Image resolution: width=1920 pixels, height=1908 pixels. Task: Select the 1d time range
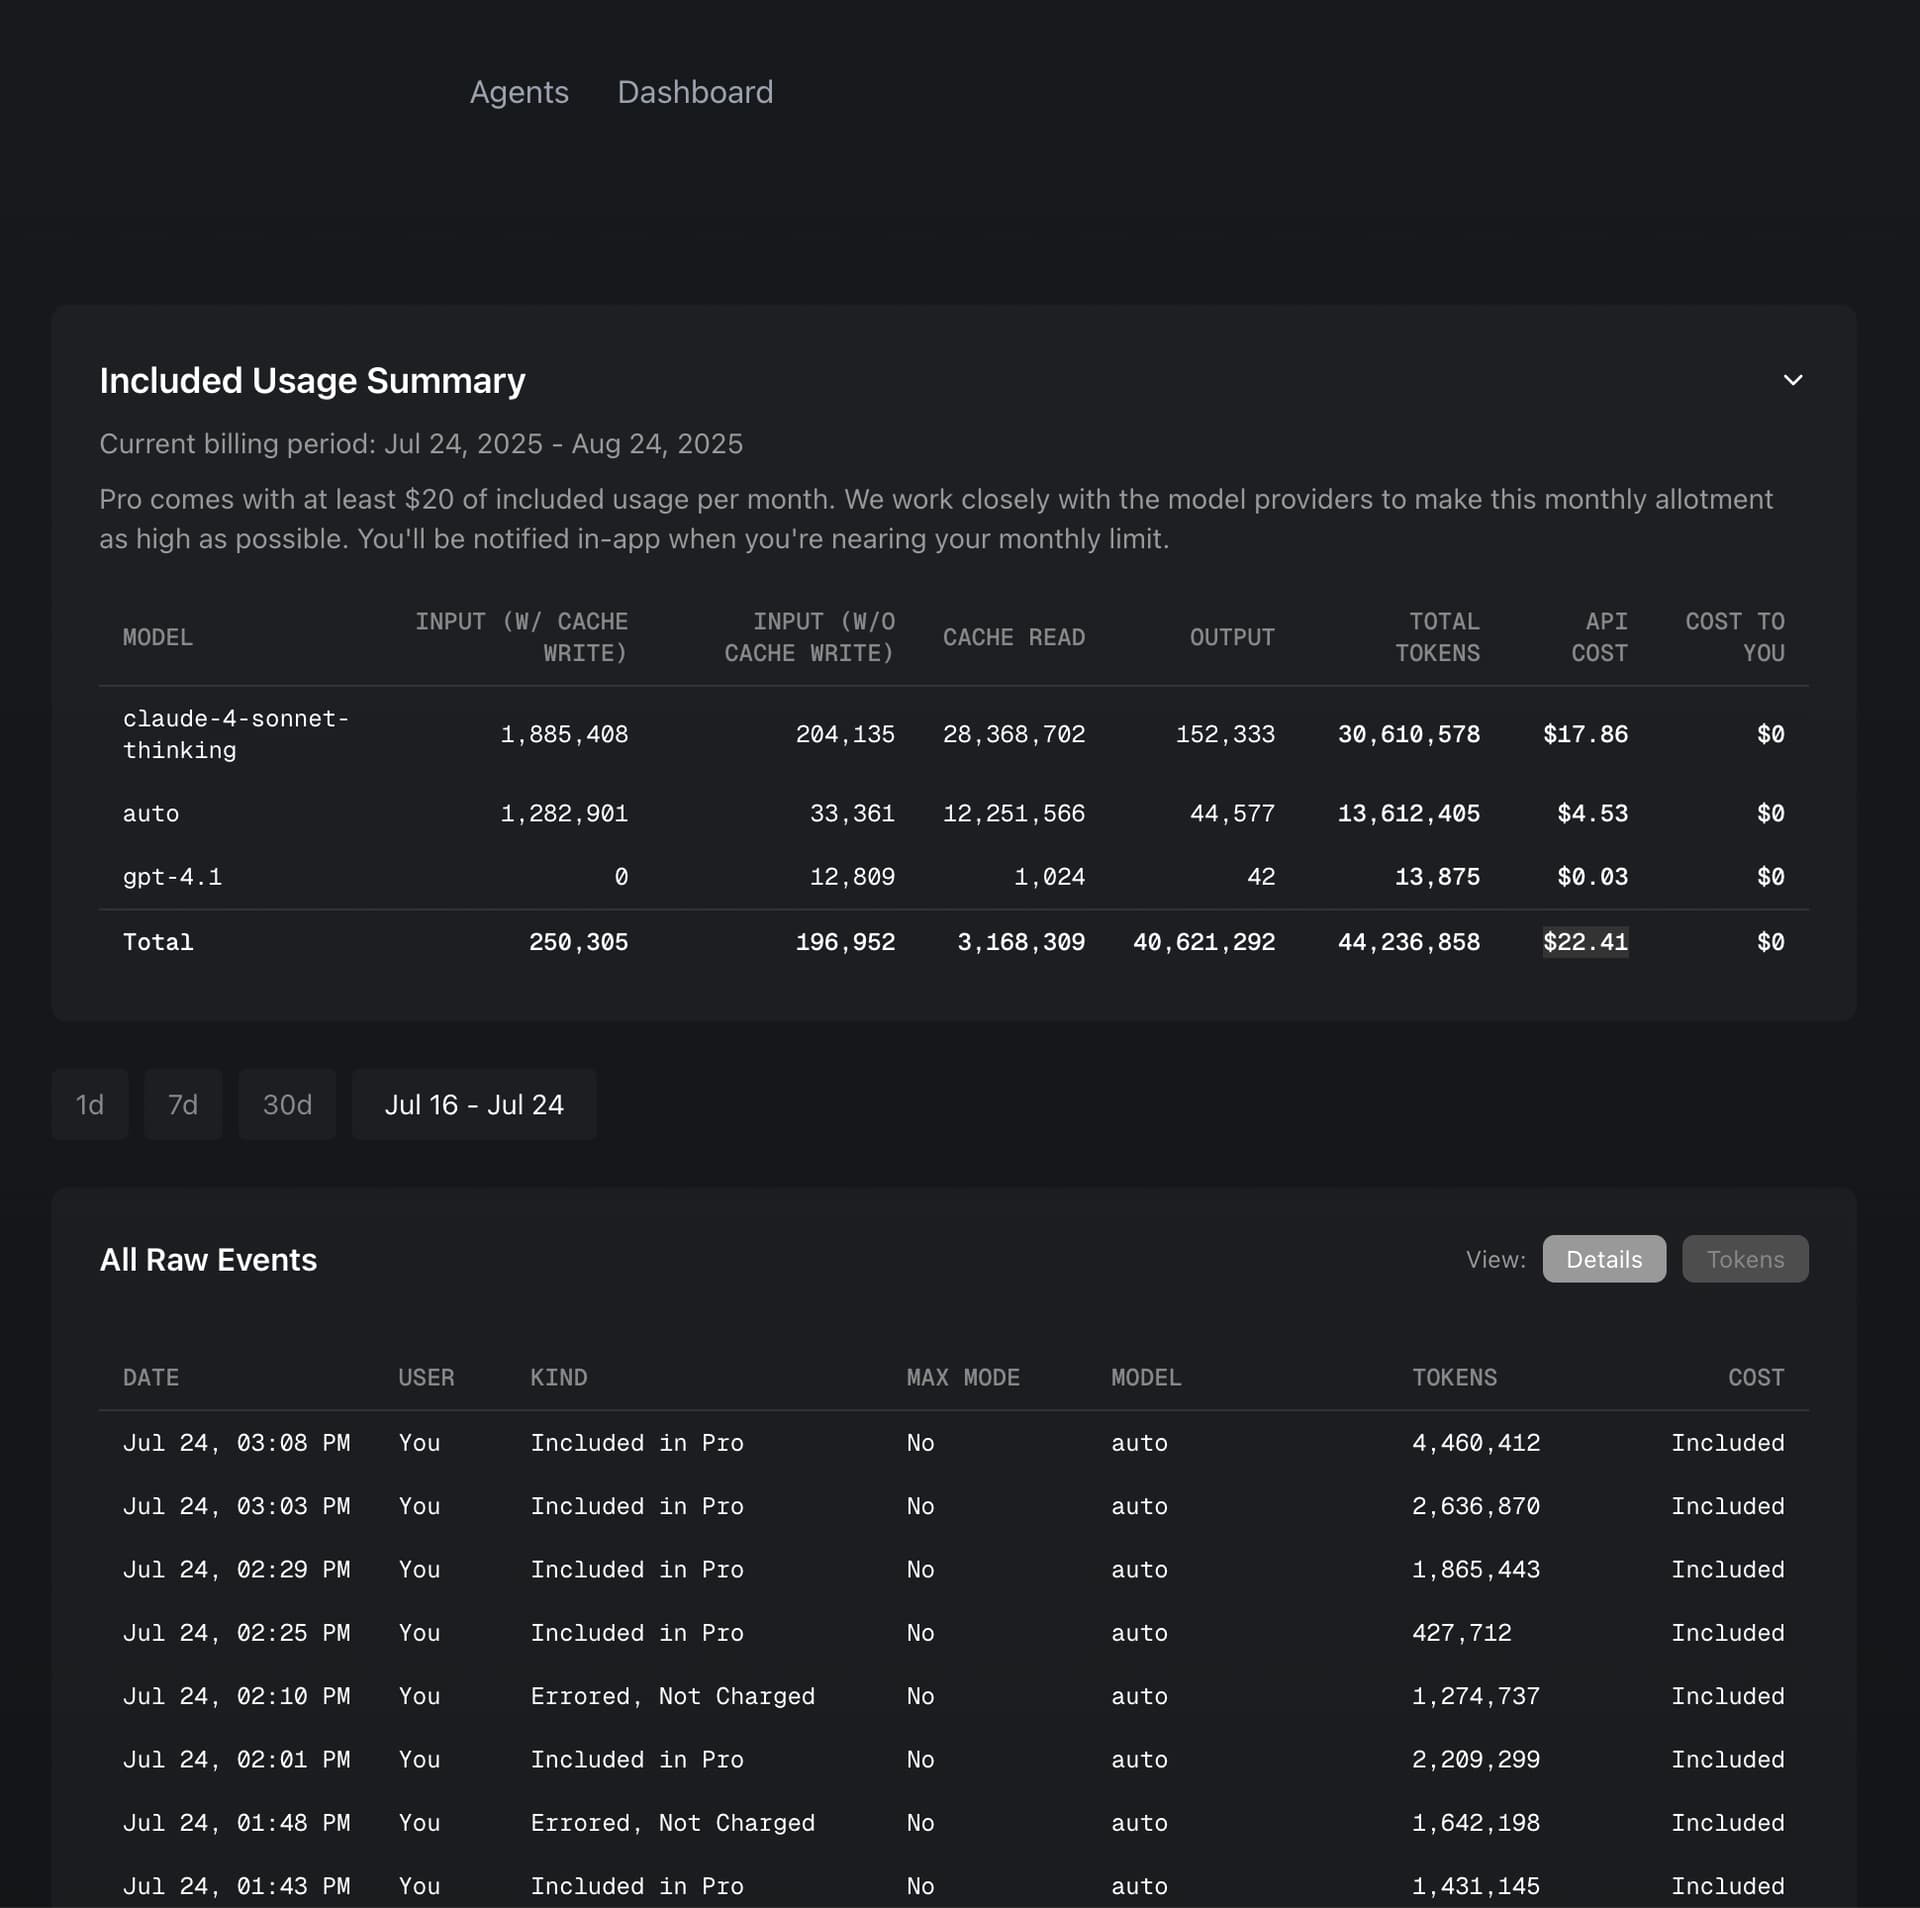click(90, 1104)
